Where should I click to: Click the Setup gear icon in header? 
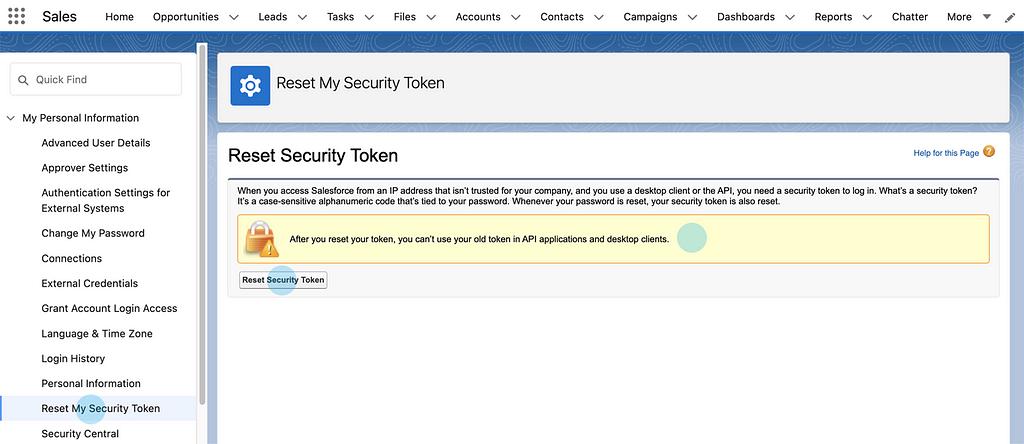(250, 85)
